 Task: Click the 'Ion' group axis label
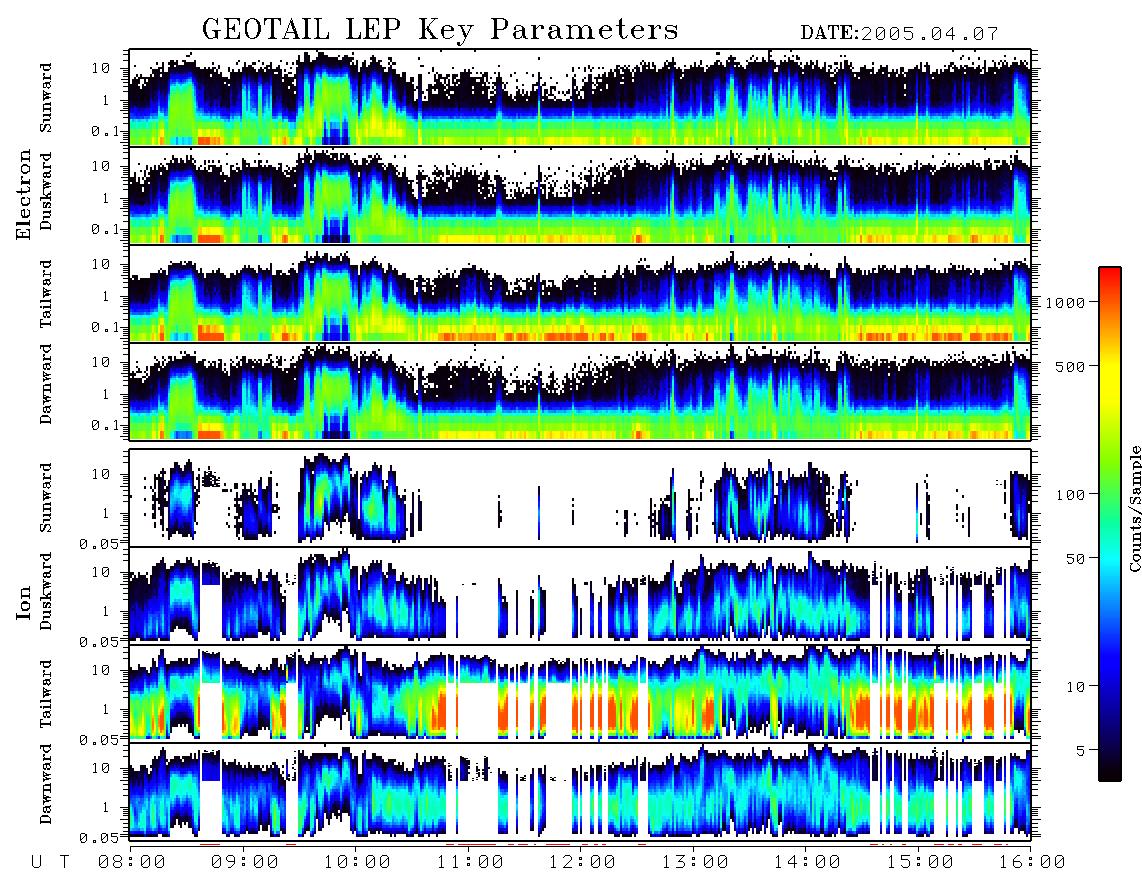[x=24, y=602]
